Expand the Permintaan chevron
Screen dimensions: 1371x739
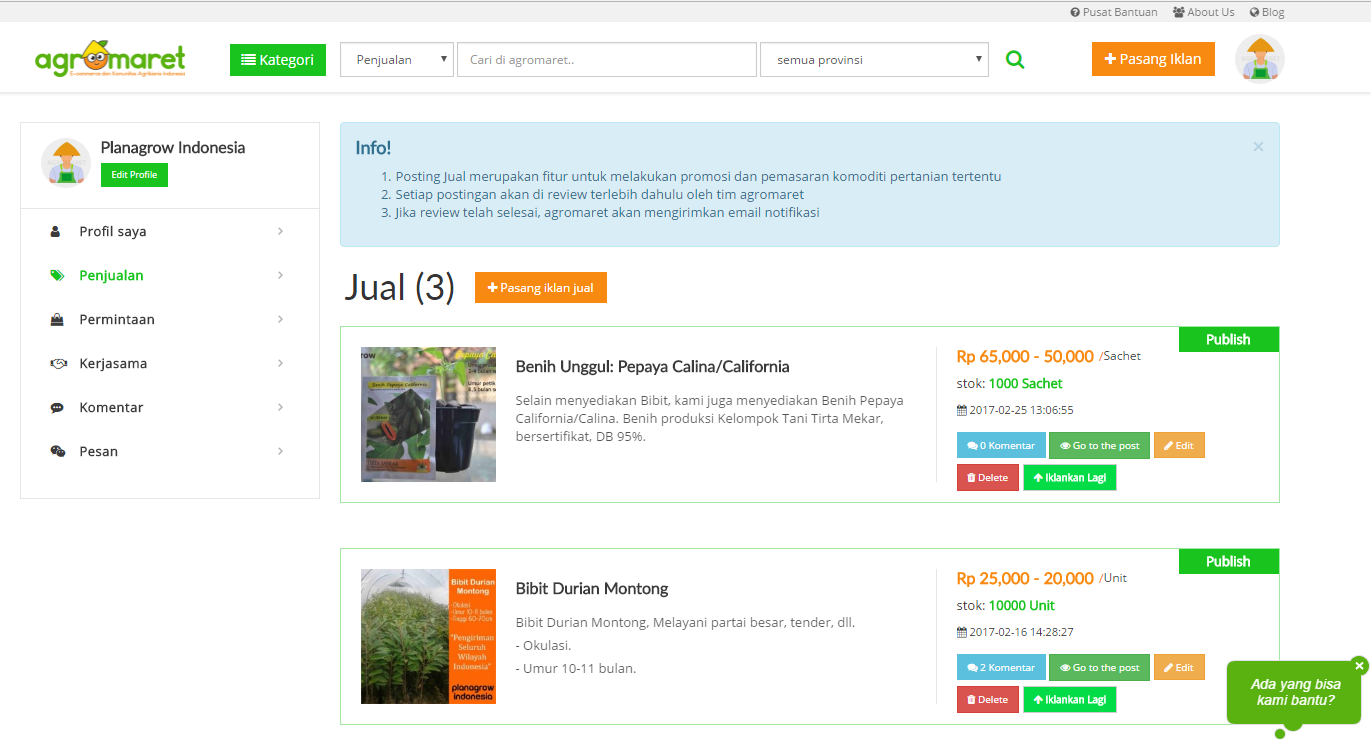tap(281, 320)
